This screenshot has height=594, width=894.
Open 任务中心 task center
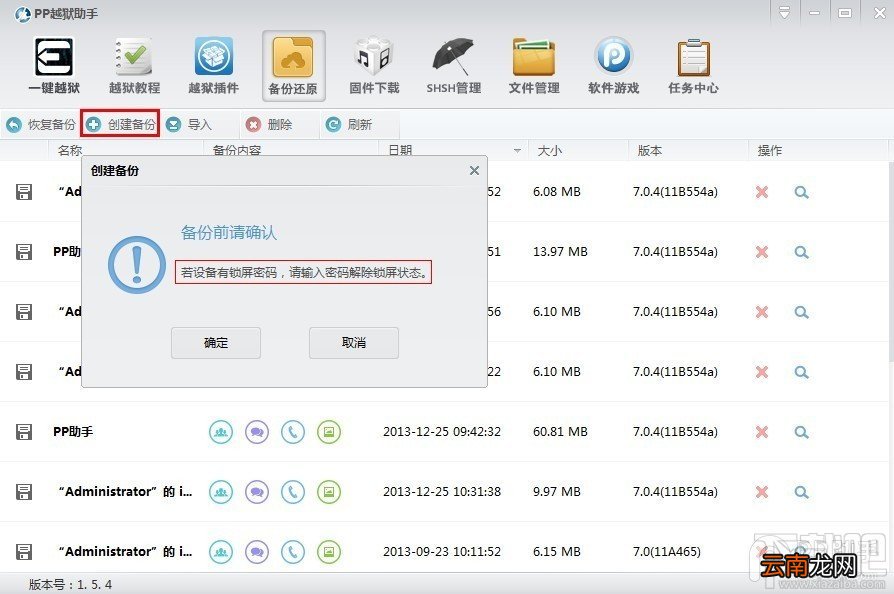(693, 66)
